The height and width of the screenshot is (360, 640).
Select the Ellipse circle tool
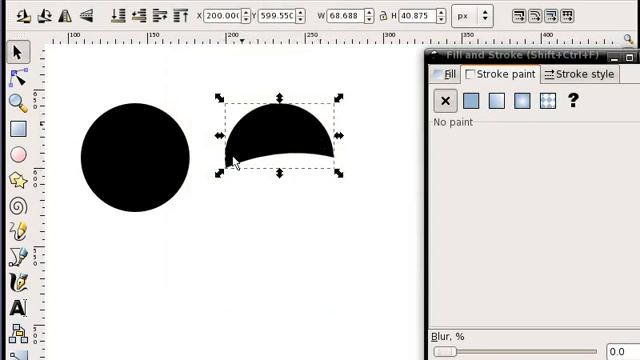click(18, 155)
